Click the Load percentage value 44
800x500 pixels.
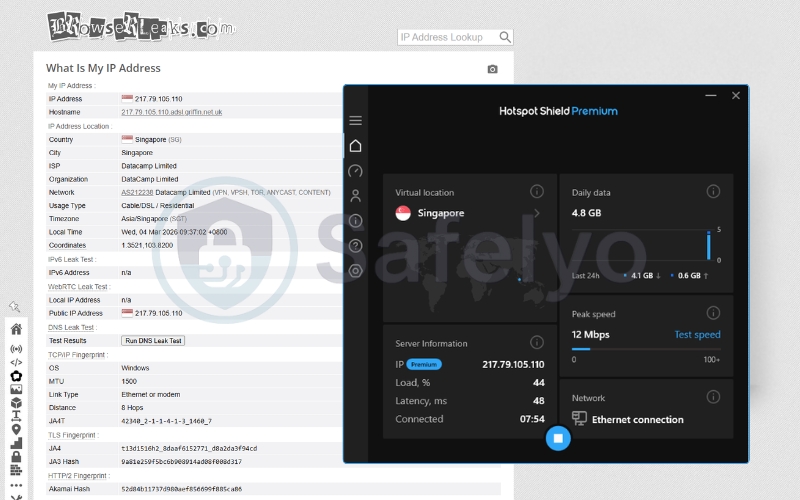[538, 383]
